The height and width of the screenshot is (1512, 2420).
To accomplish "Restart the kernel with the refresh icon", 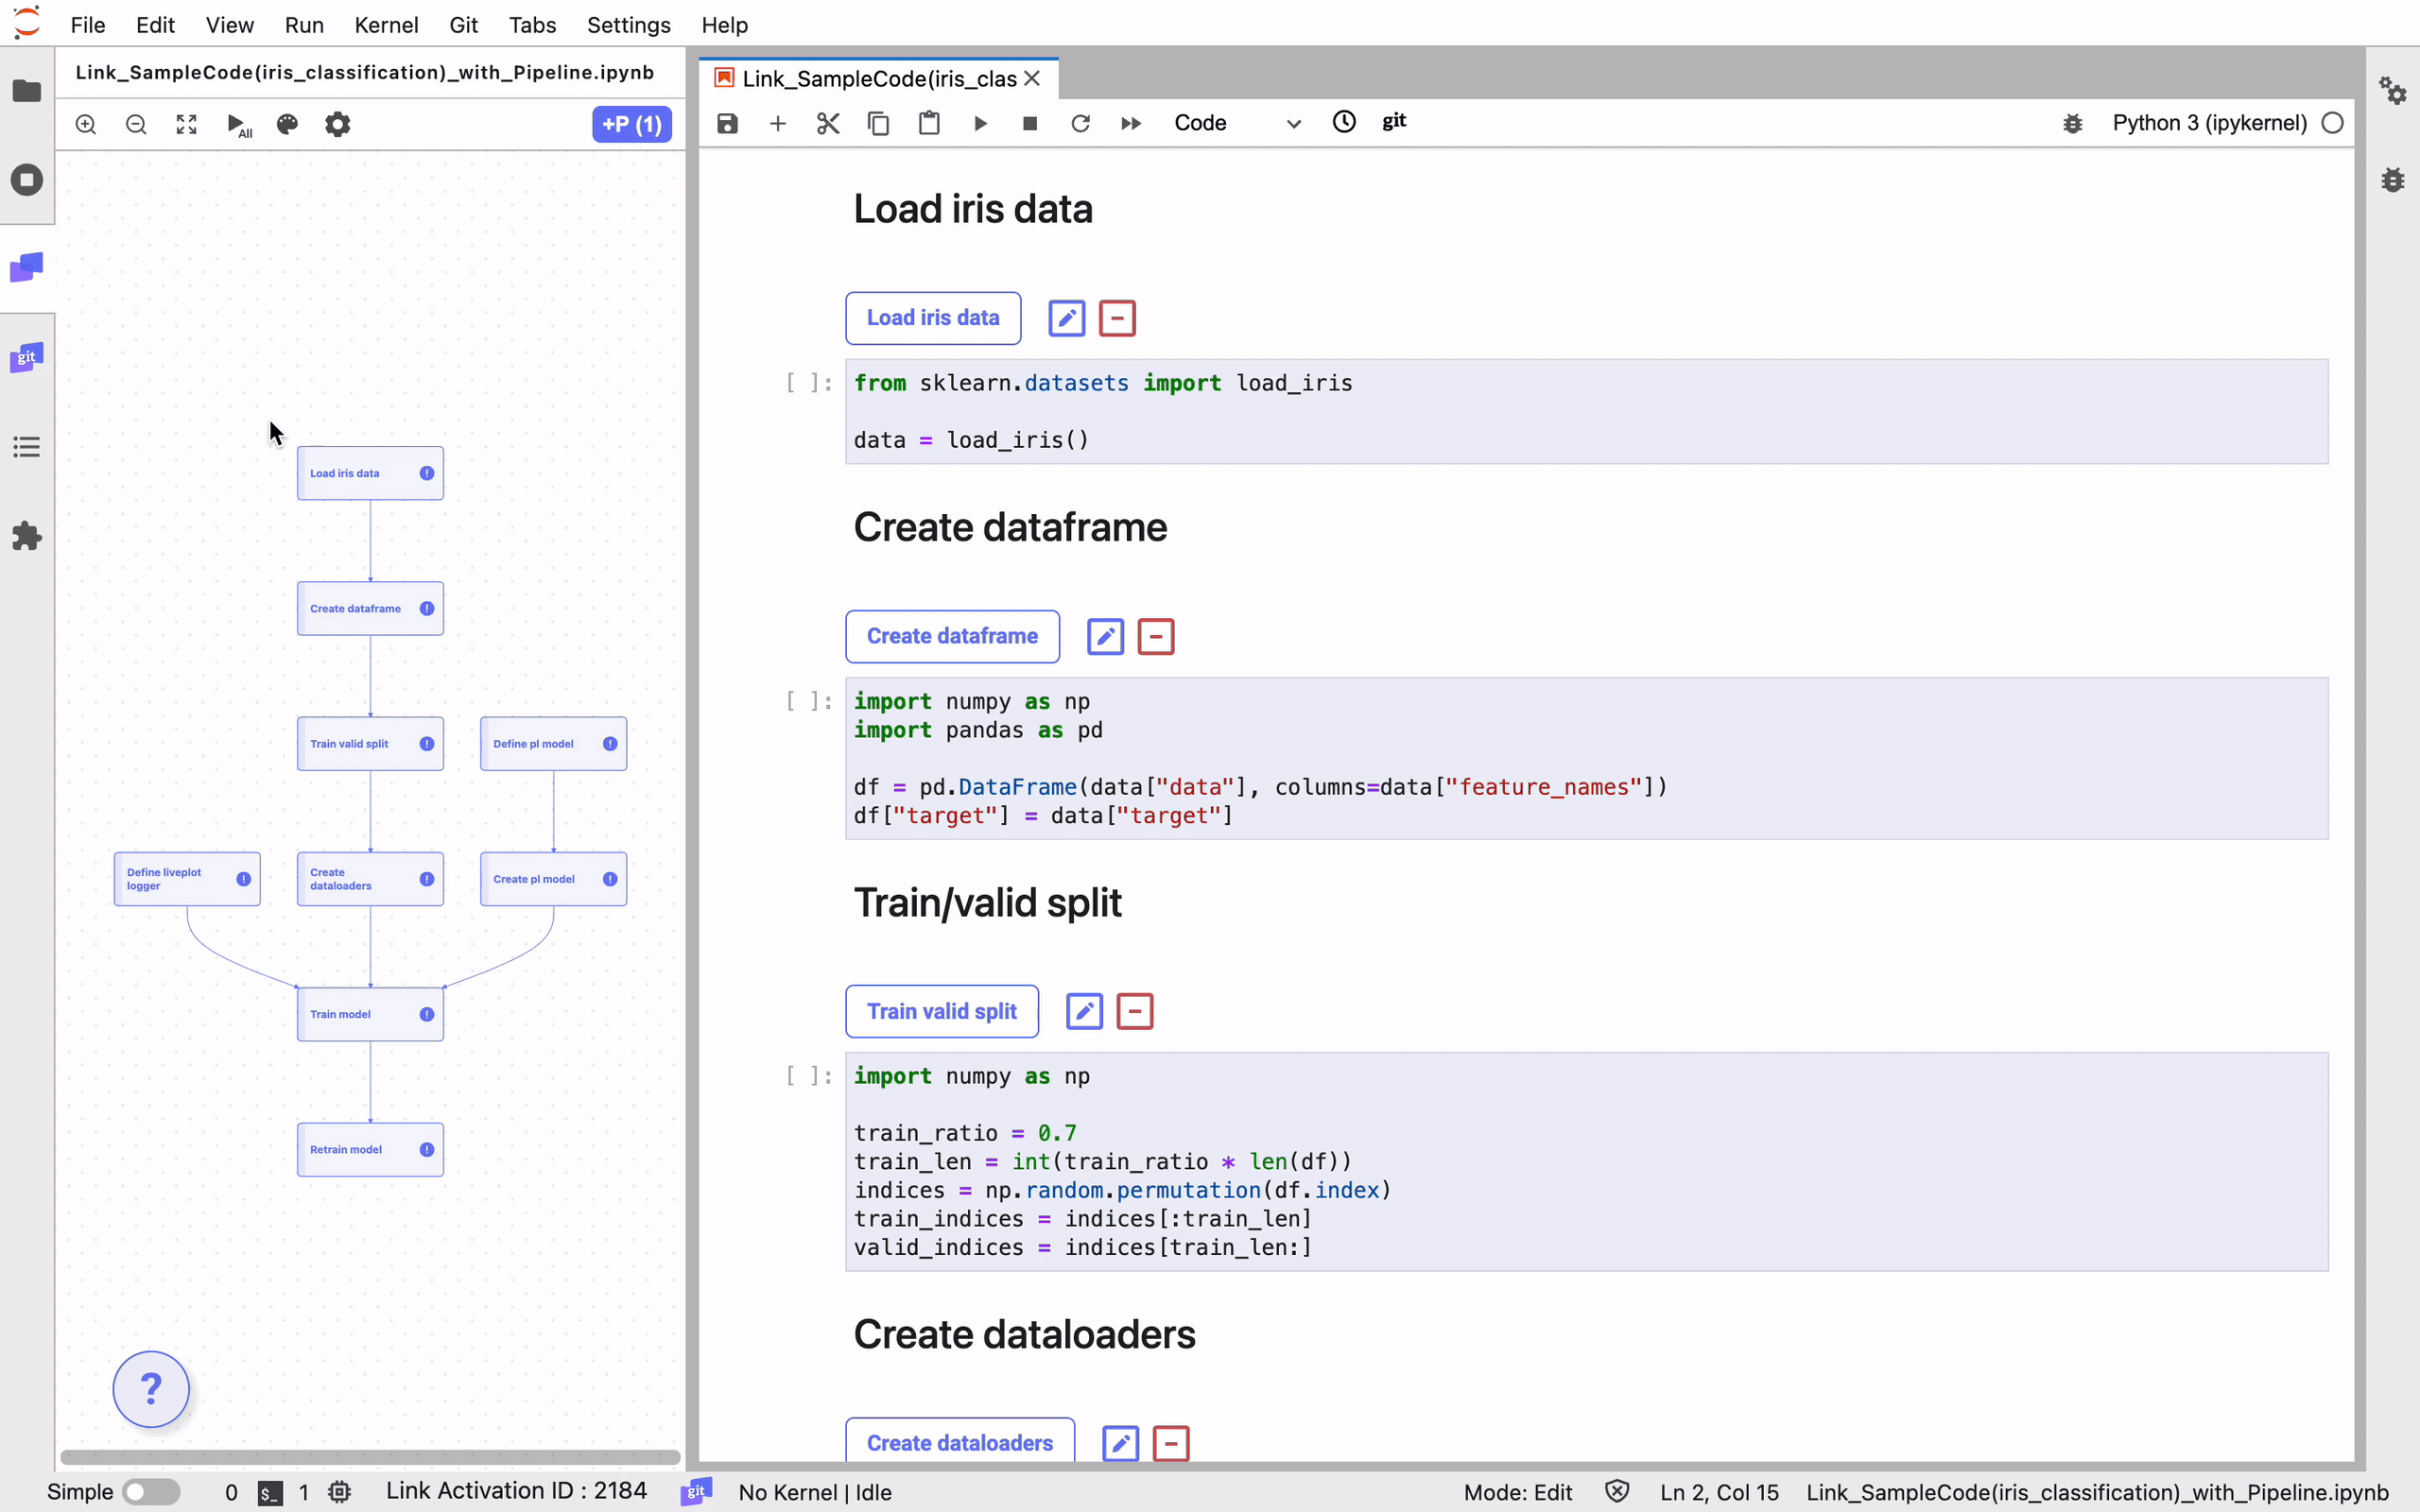I will click(1080, 123).
